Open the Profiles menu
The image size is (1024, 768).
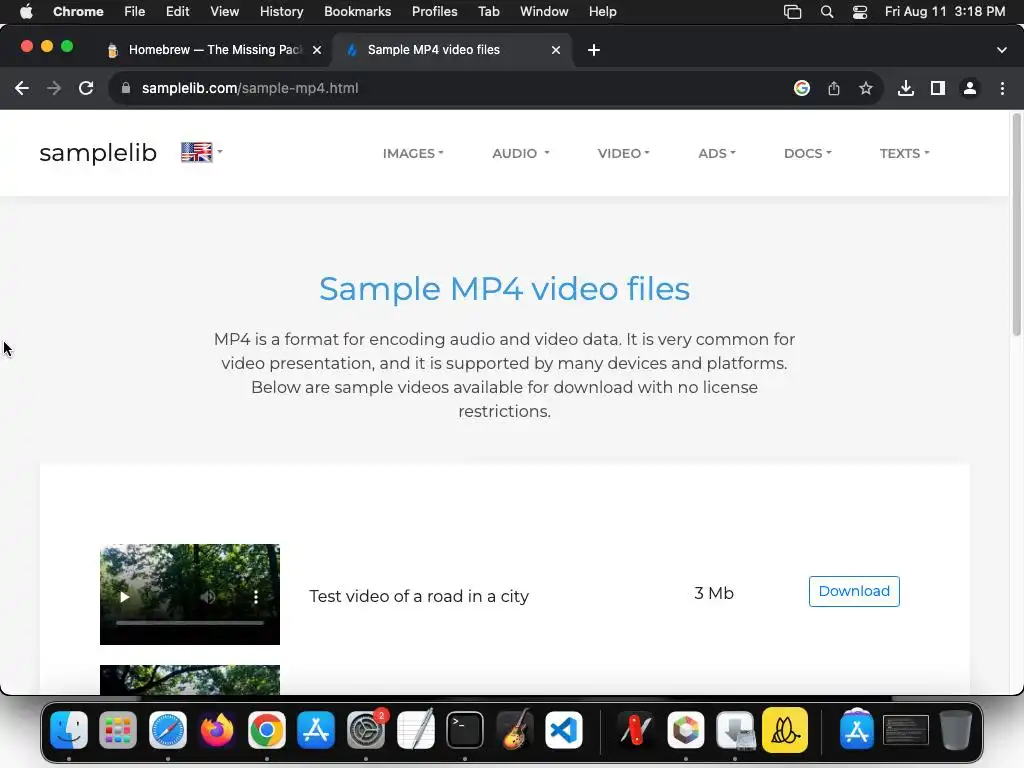(434, 11)
